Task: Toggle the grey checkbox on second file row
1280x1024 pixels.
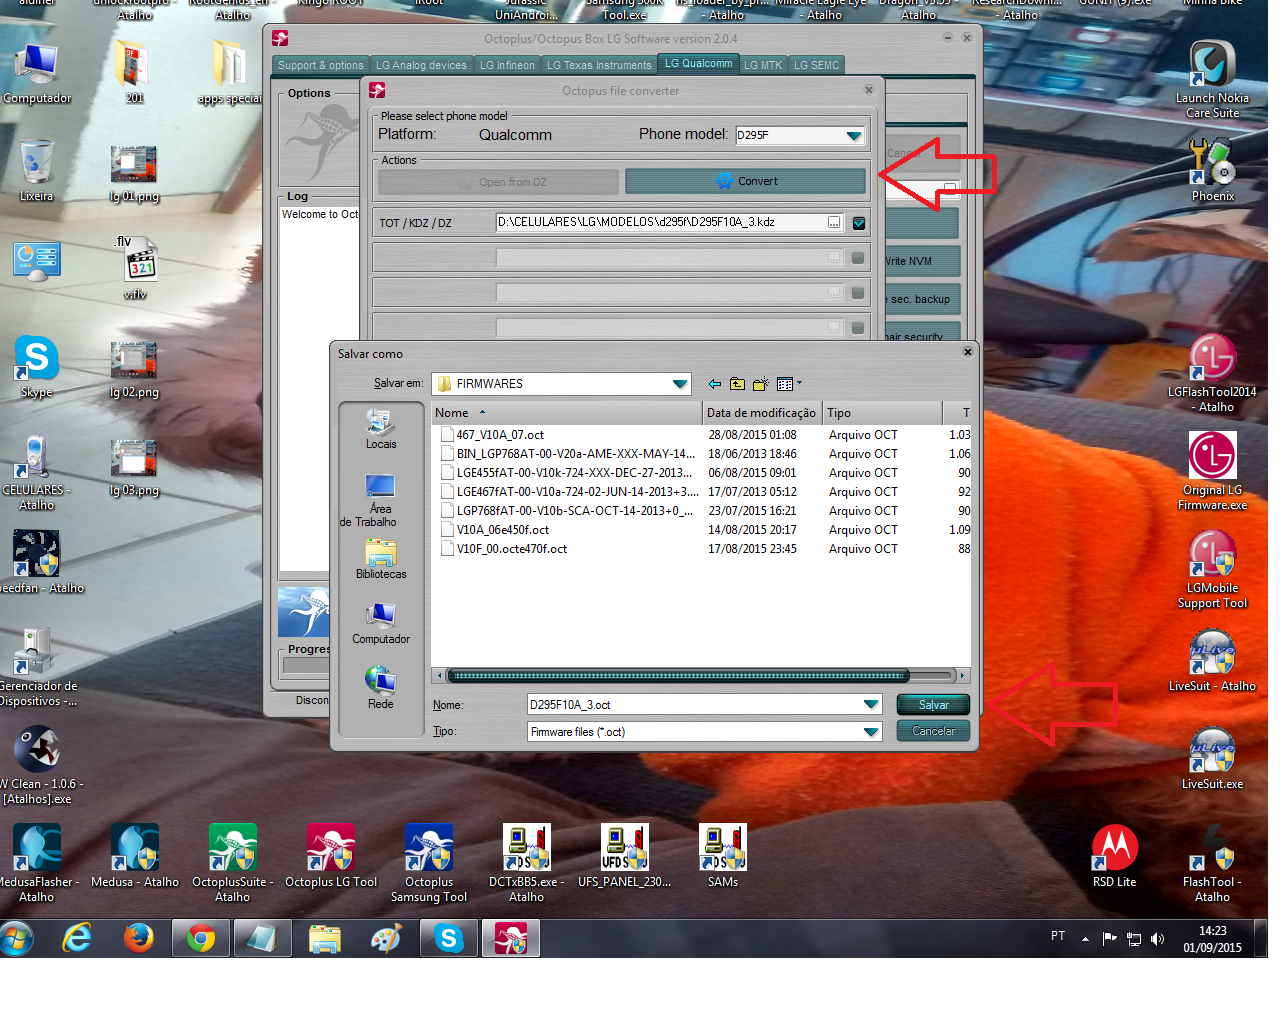Action: tap(858, 258)
